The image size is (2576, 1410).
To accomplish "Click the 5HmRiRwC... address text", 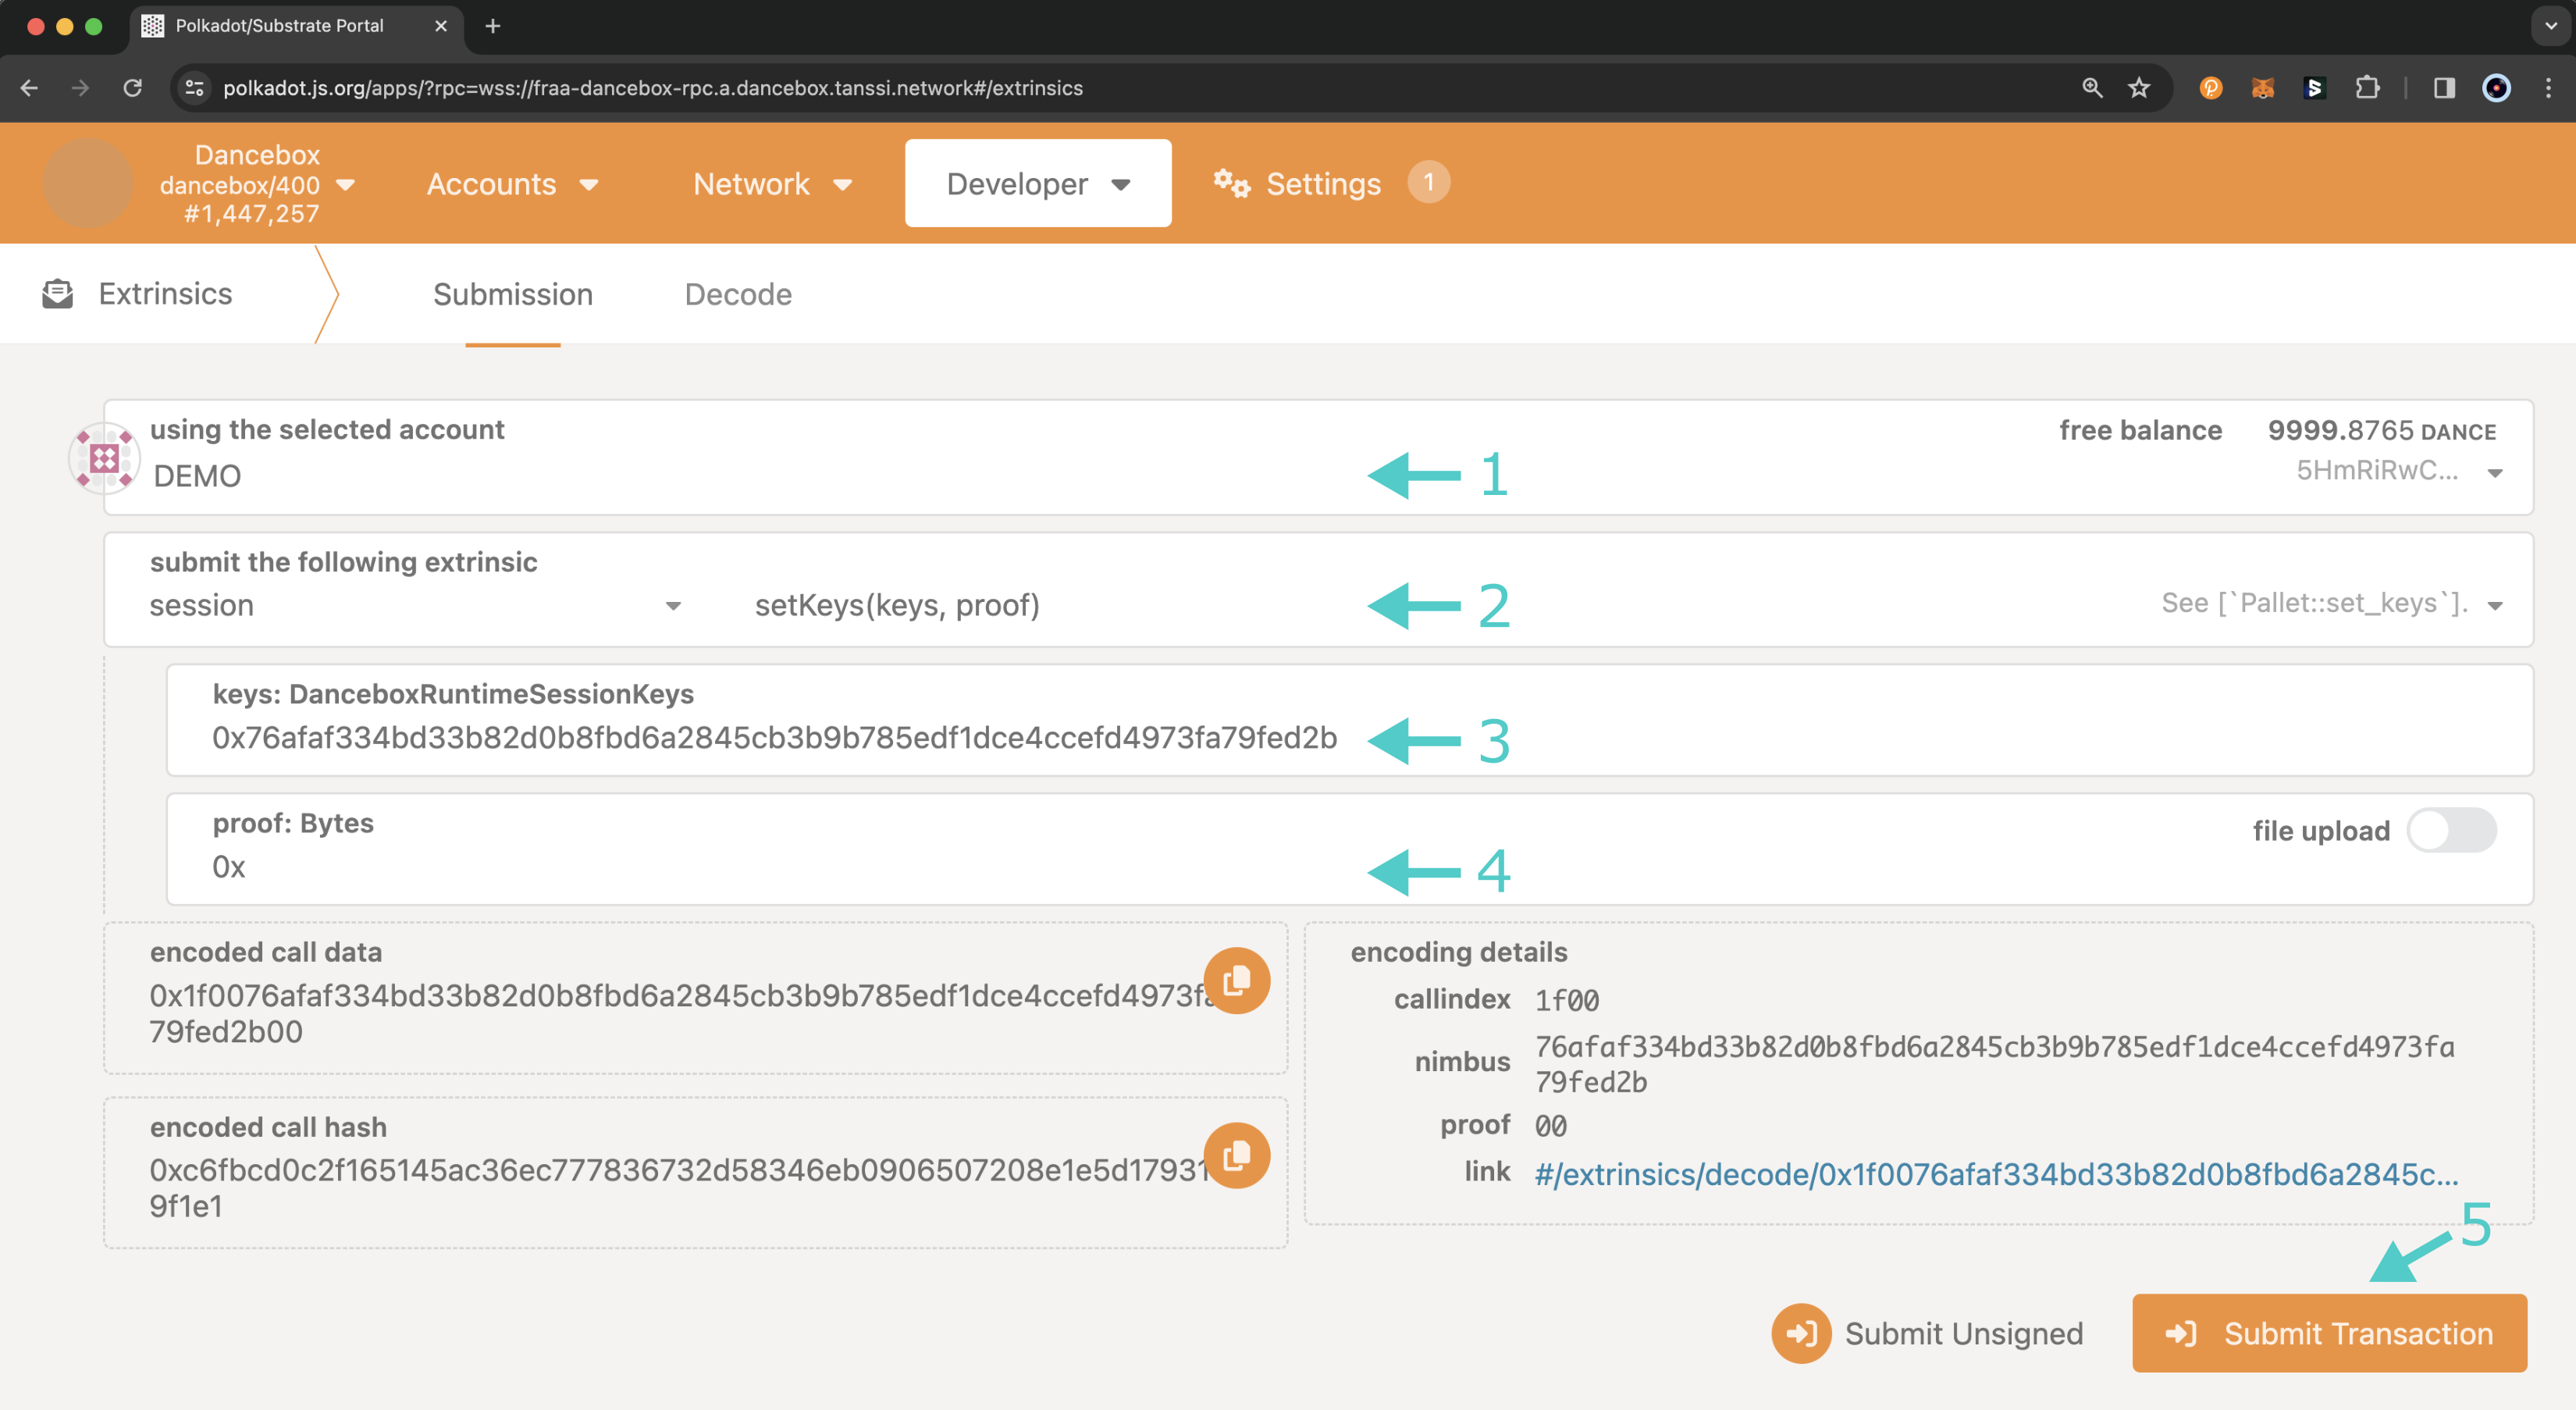I will point(2376,470).
